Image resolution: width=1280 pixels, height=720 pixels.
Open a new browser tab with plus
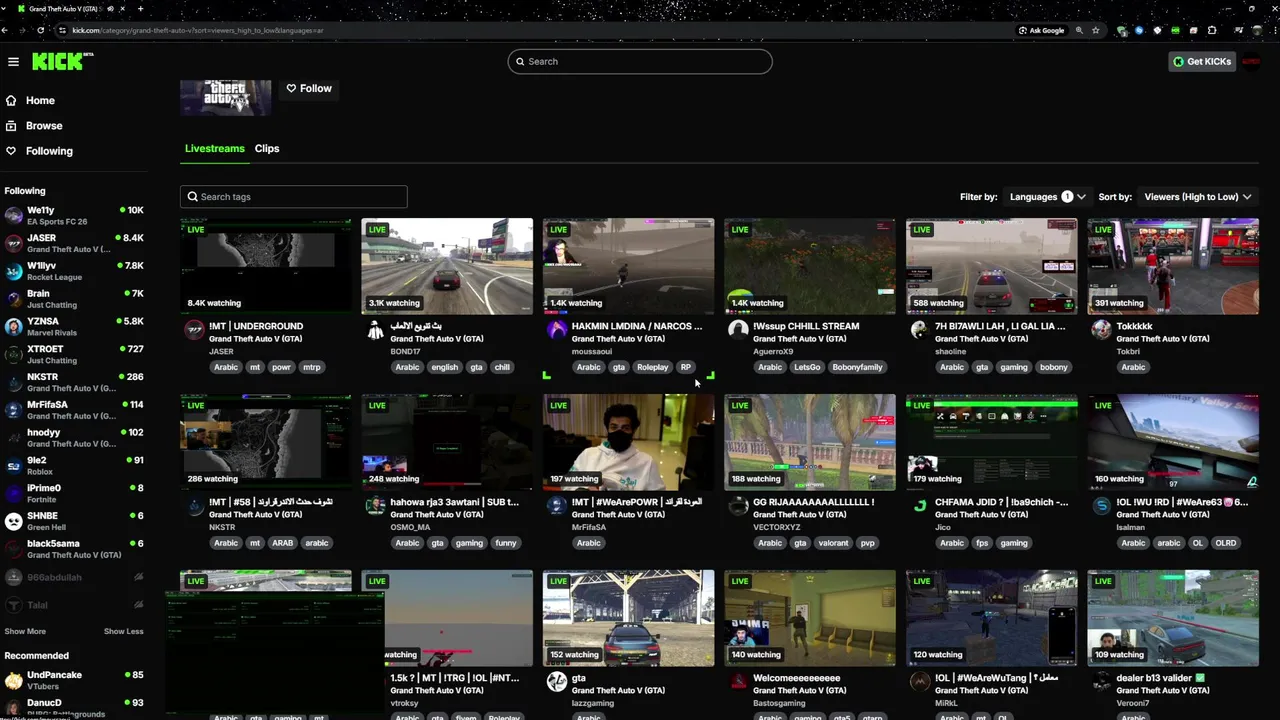click(x=140, y=9)
